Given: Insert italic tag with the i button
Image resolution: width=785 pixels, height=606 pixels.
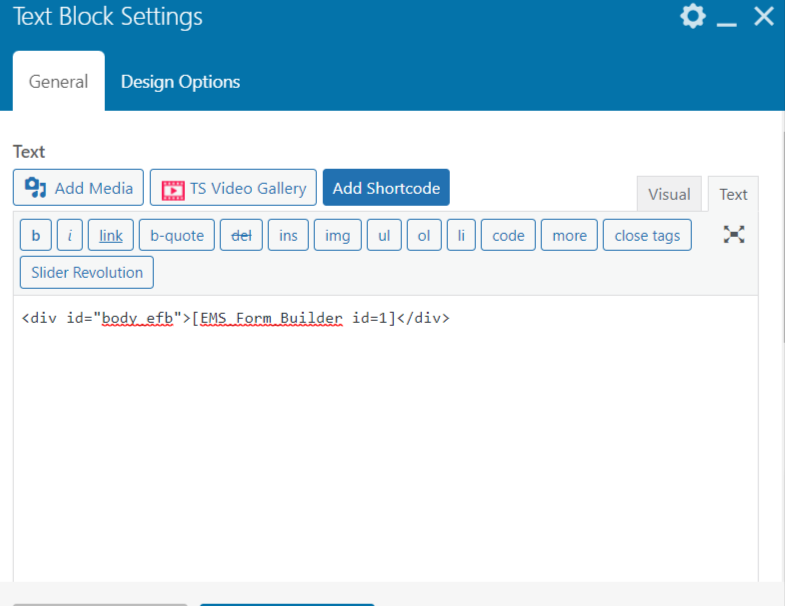Looking at the screenshot, I should click(70, 235).
